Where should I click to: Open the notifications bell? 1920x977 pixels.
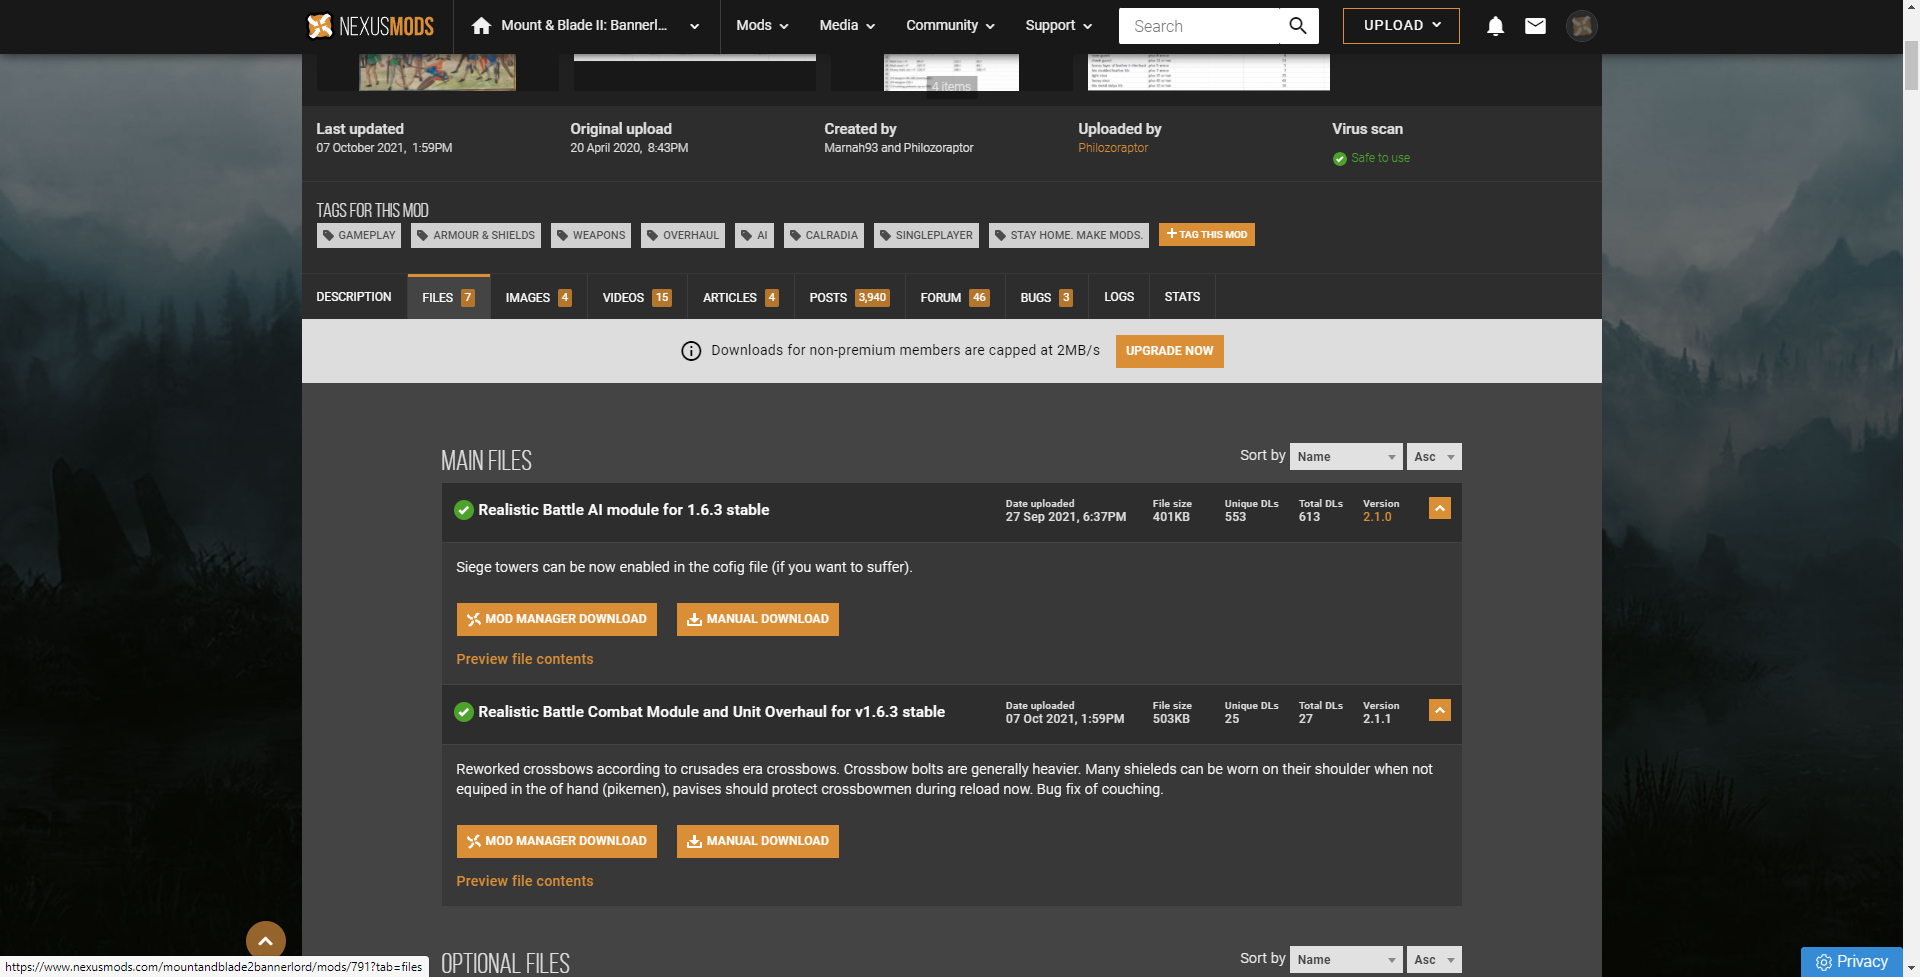(1495, 26)
